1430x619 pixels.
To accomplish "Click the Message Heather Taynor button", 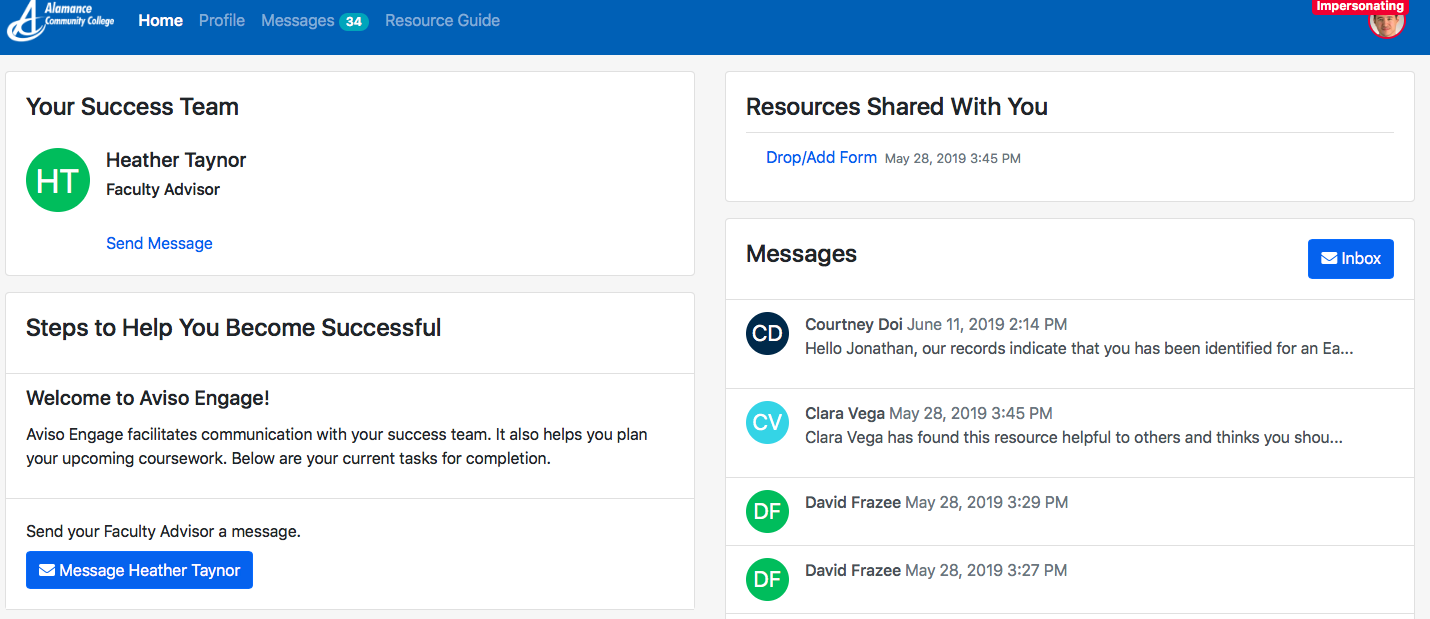I will (x=139, y=570).
